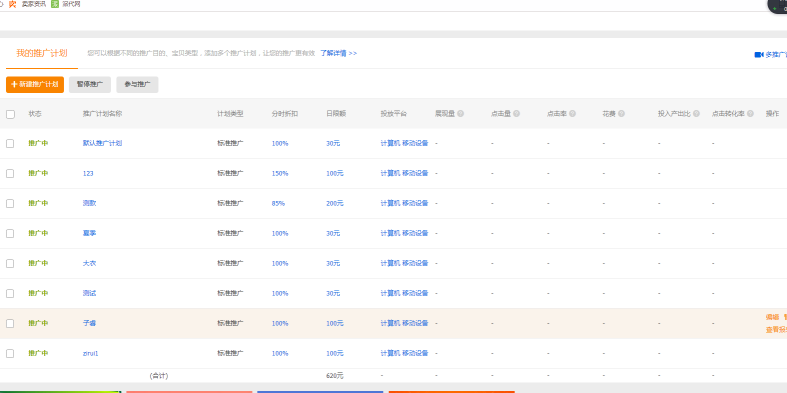
Task: Select the checkbox for the 123 plan
Action: coord(10,174)
